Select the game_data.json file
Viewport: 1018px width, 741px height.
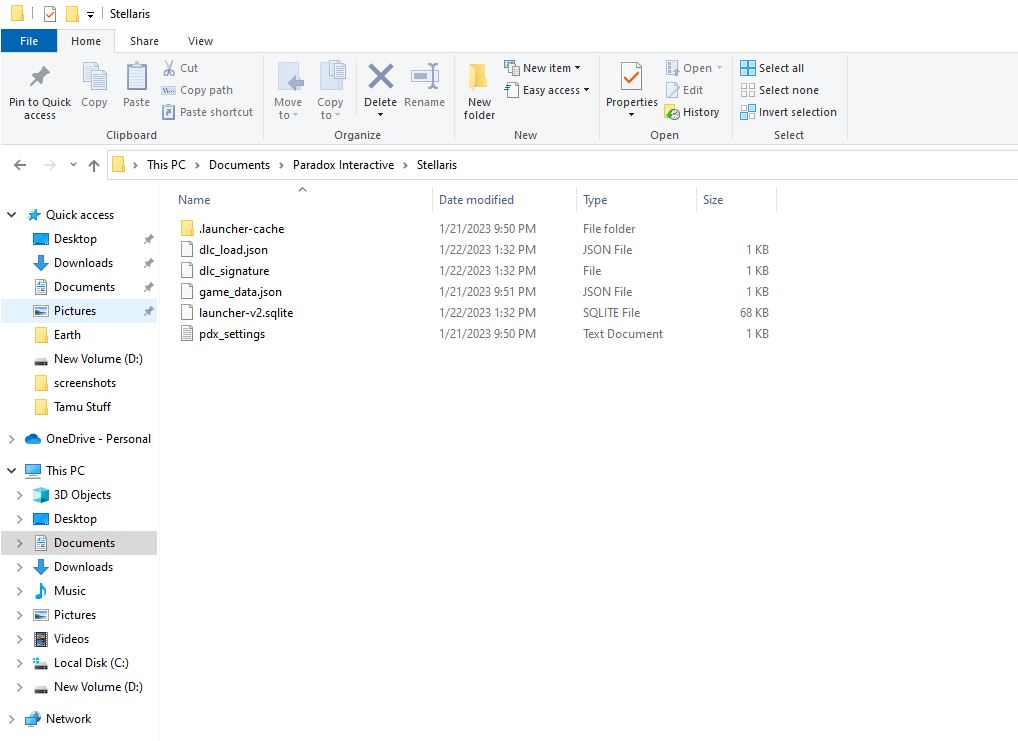(x=240, y=292)
